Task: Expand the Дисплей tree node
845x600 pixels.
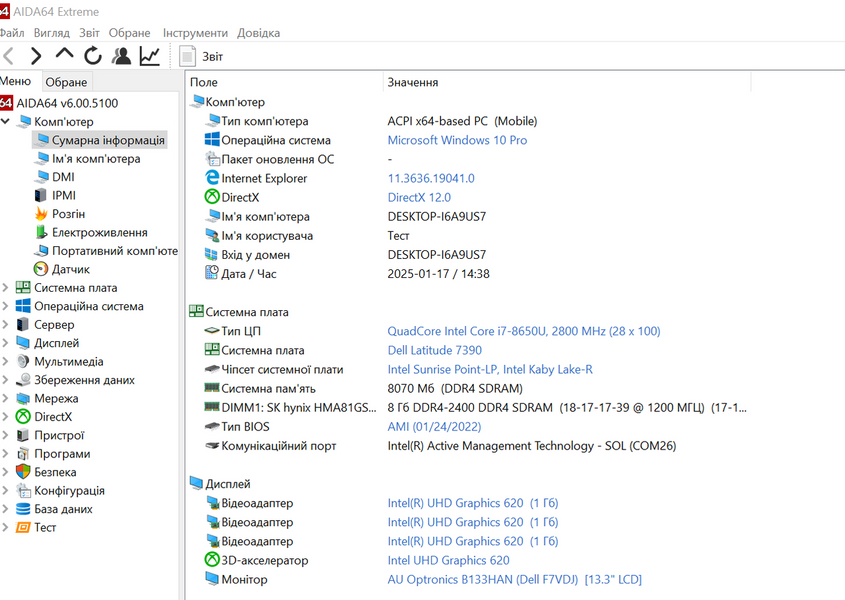Action: [x=5, y=343]
